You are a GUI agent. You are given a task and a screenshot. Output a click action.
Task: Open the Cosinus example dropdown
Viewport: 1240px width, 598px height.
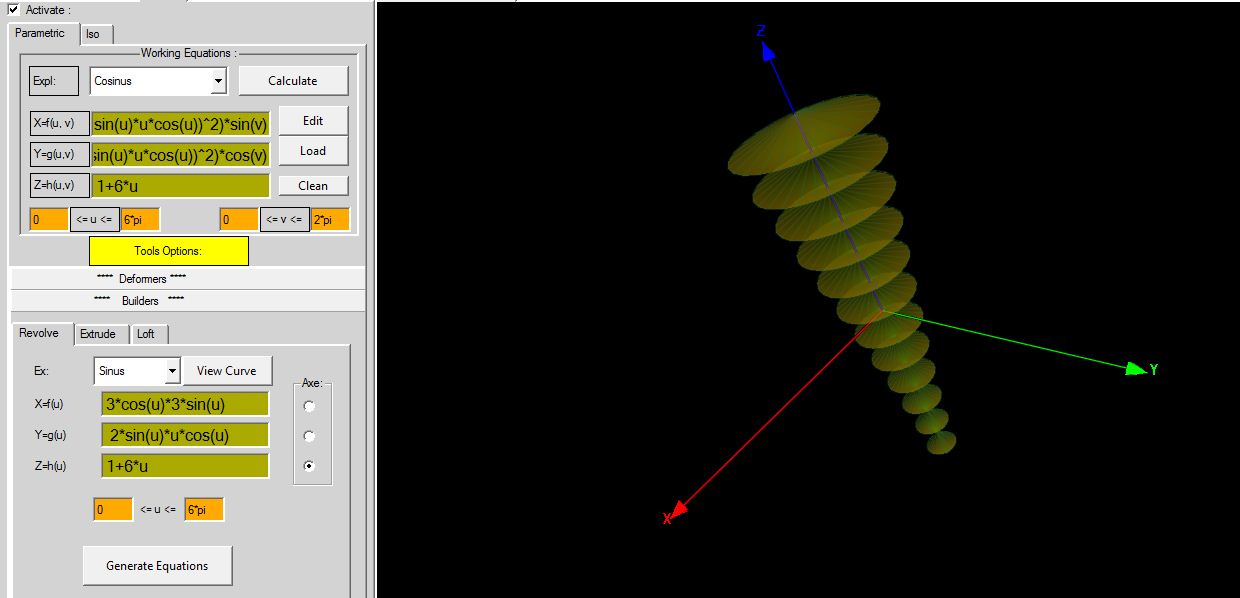[x=218, y=81]
